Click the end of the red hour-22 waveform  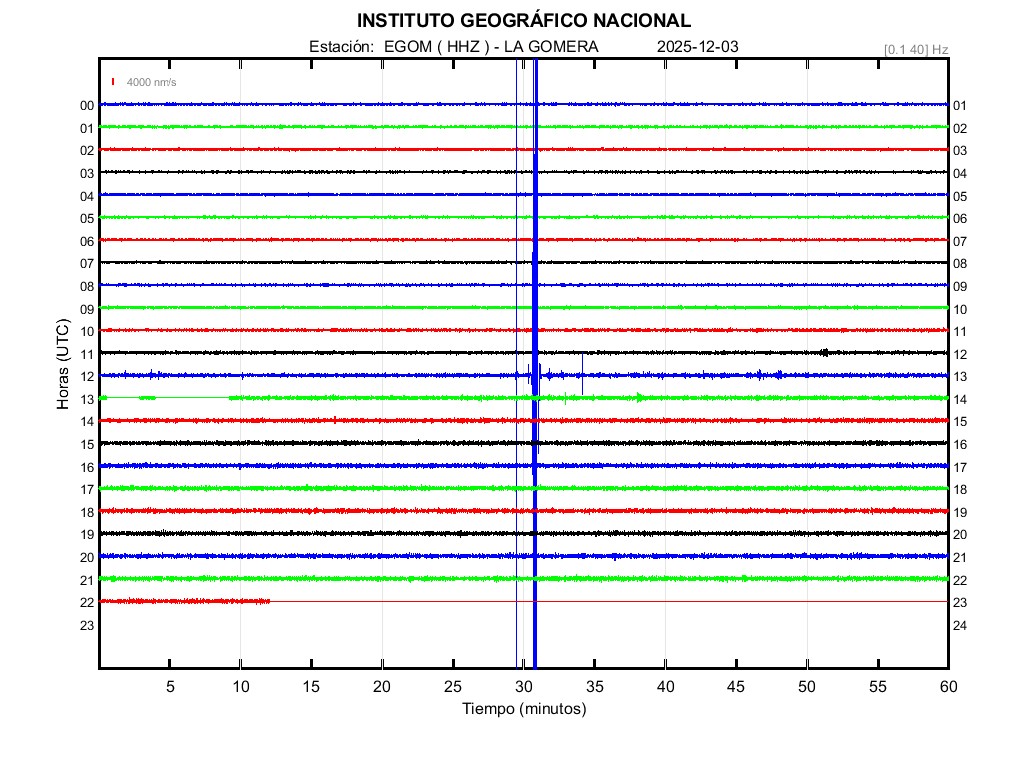269,601
